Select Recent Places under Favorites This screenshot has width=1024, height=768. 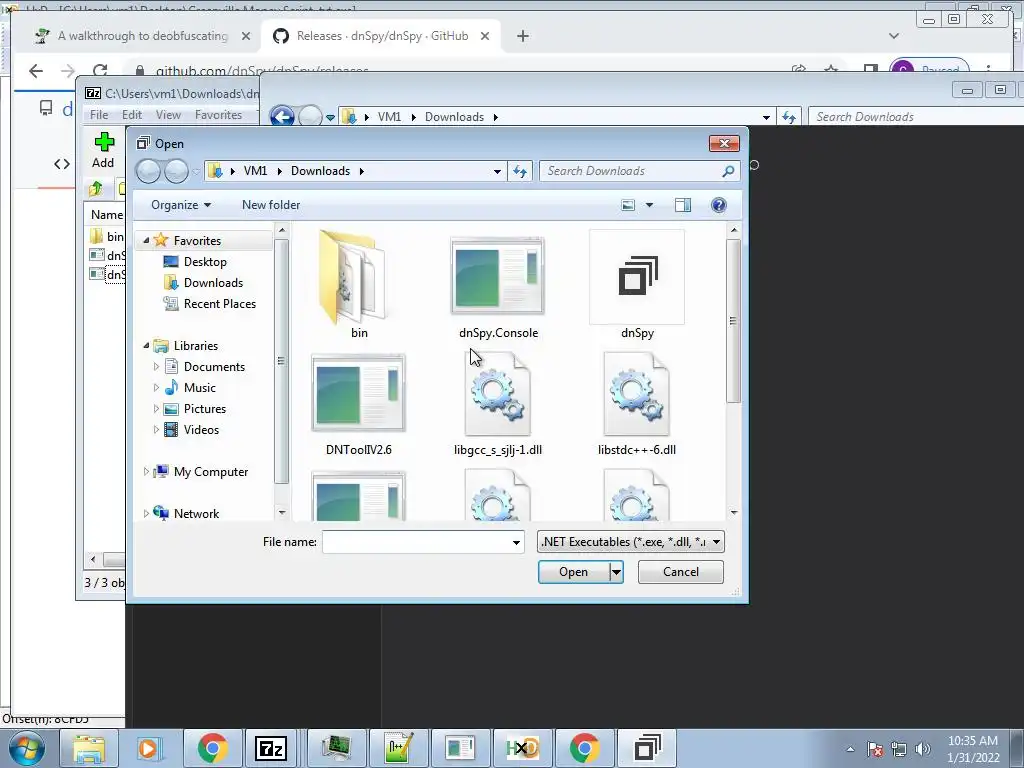coord(219,304)
